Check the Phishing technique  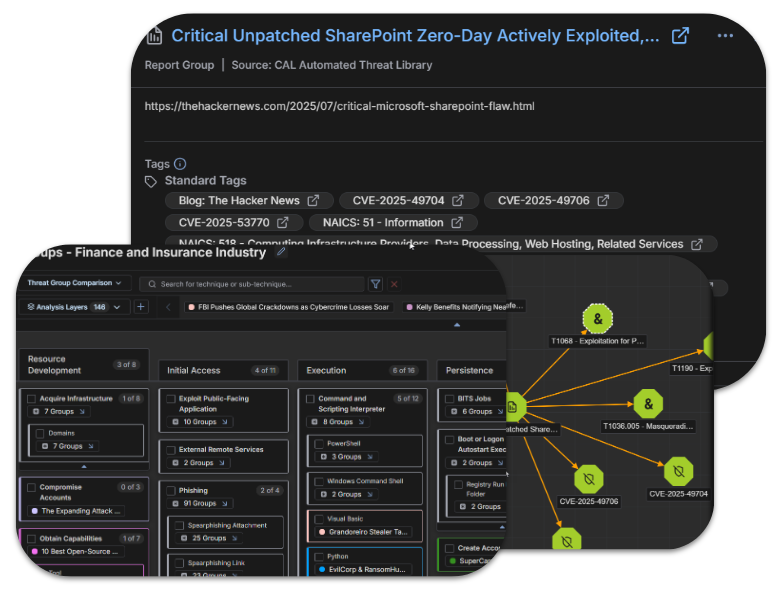click(171, 490)
